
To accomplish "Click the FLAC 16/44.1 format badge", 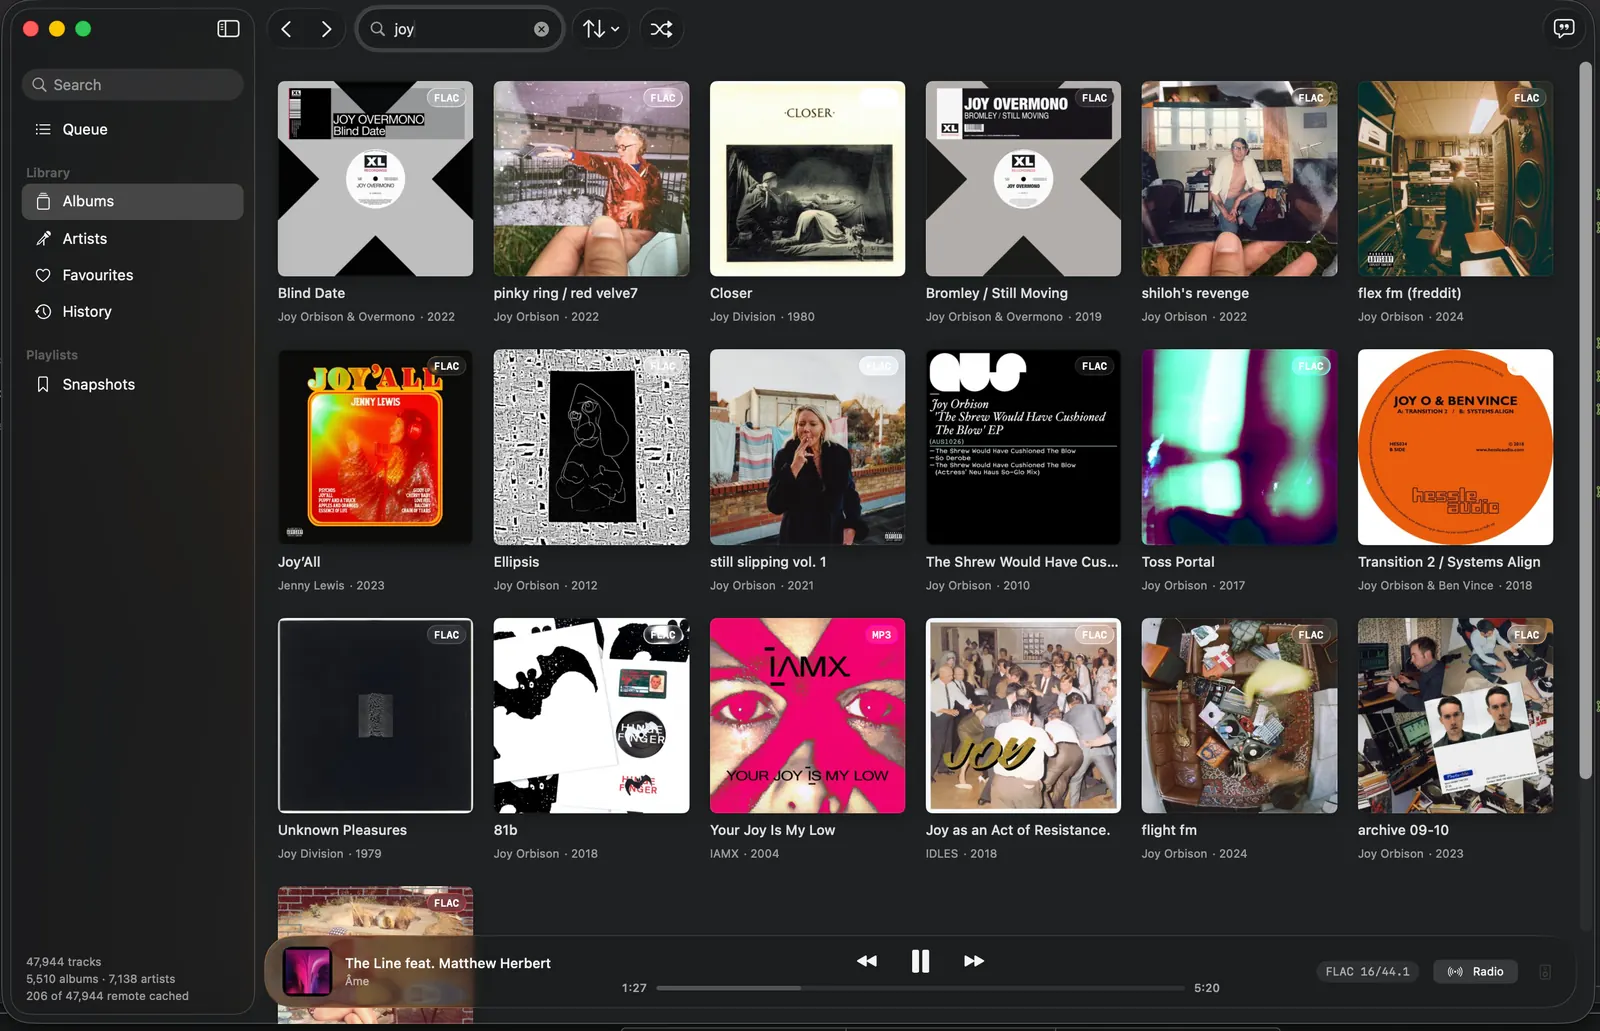I will pos(1367,972).
